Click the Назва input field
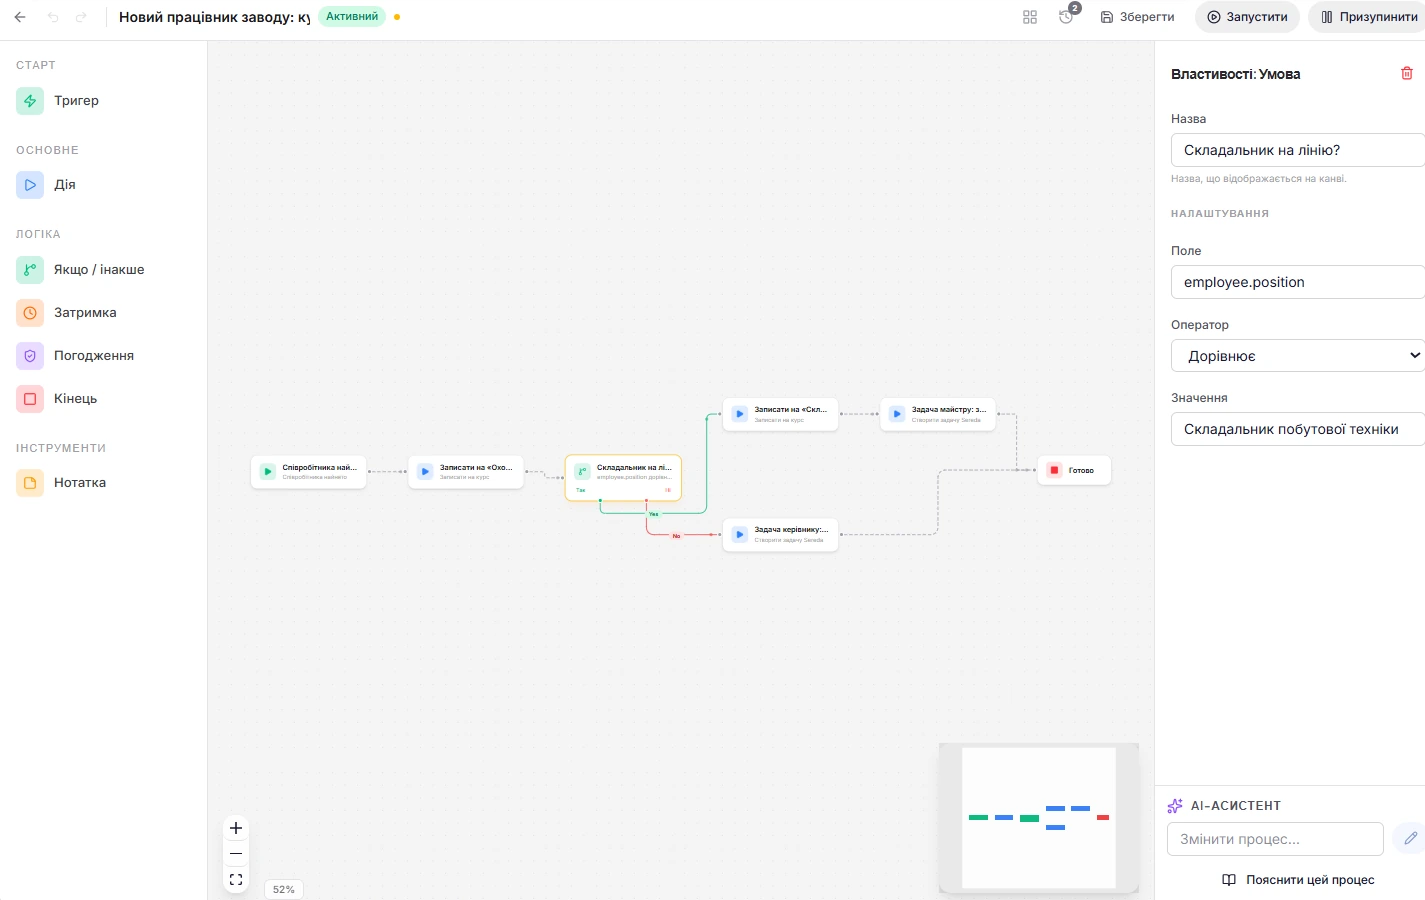Image resolution: width=1425 pixels, height=900 pixels. click(x=1298, y=150)
